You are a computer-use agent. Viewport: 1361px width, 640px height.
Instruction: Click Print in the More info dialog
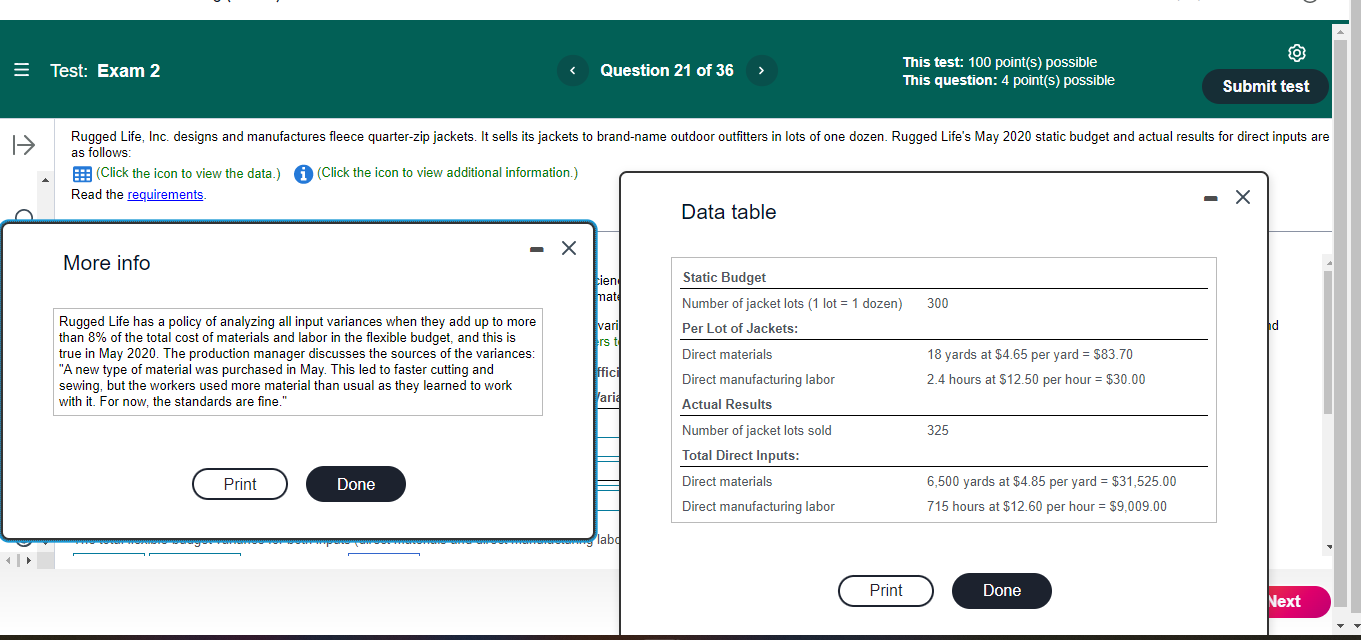[240, 484]
